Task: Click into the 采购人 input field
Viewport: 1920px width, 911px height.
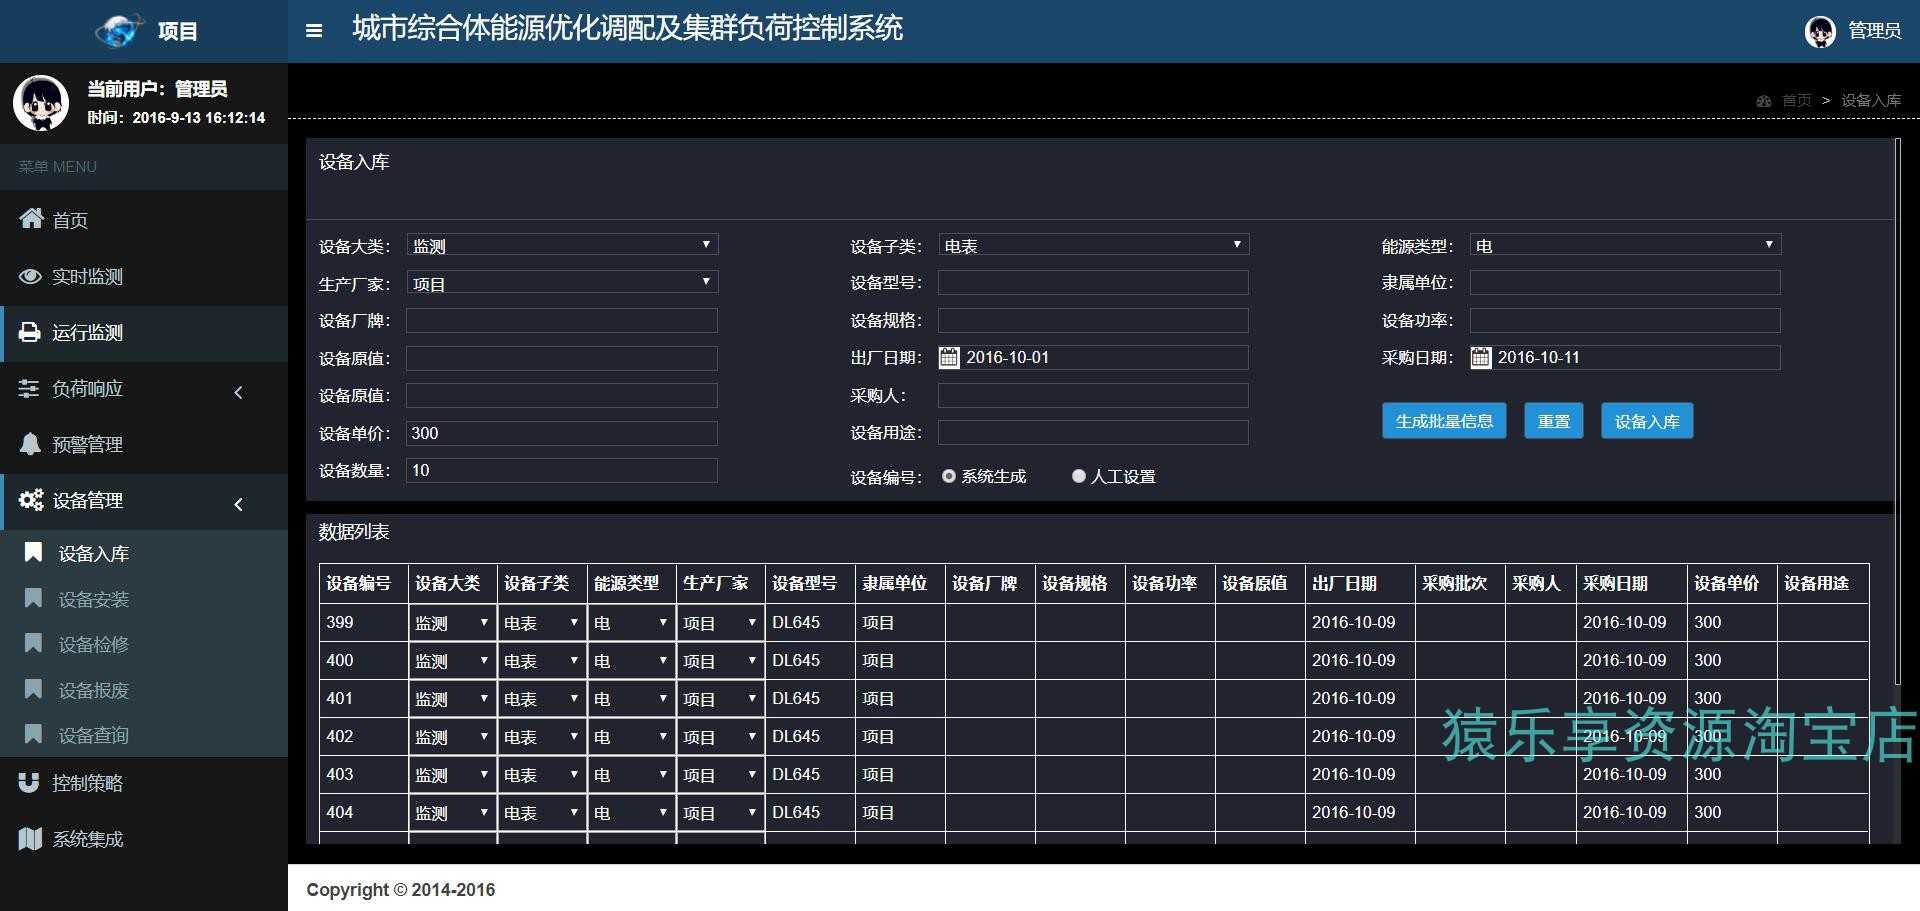Action: pos(1093,395)
